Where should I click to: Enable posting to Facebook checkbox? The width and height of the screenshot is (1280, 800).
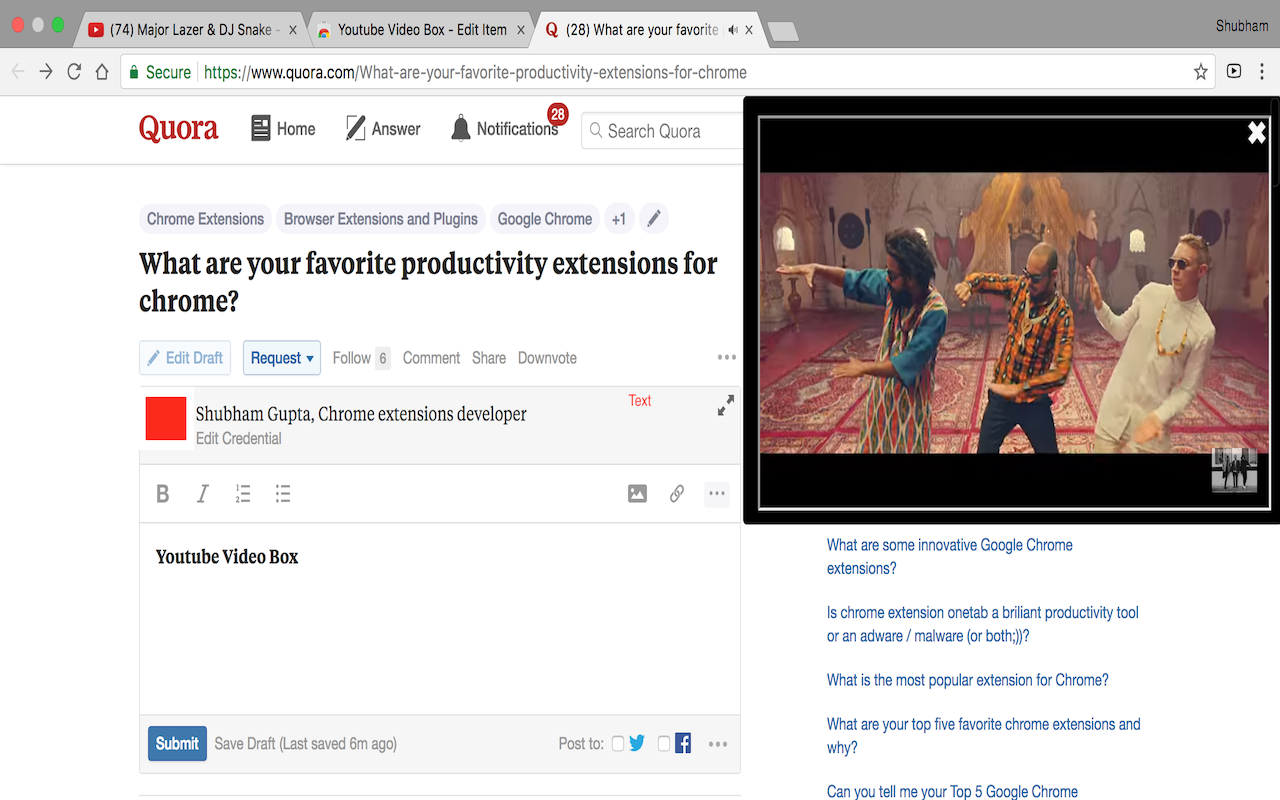tap(664, 744)
